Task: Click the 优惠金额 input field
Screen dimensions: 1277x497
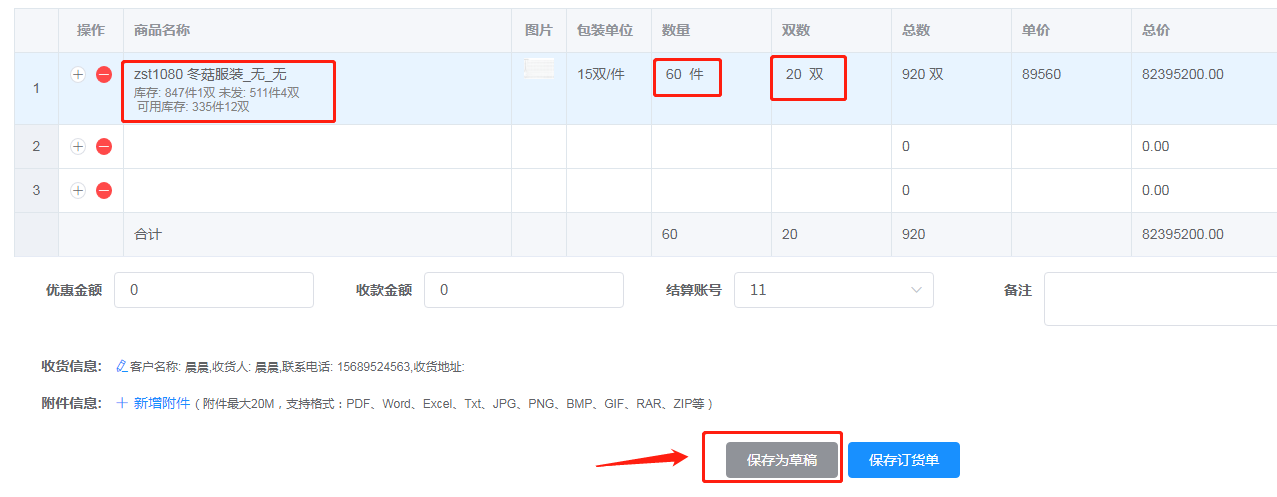Action: coord(213,290)
